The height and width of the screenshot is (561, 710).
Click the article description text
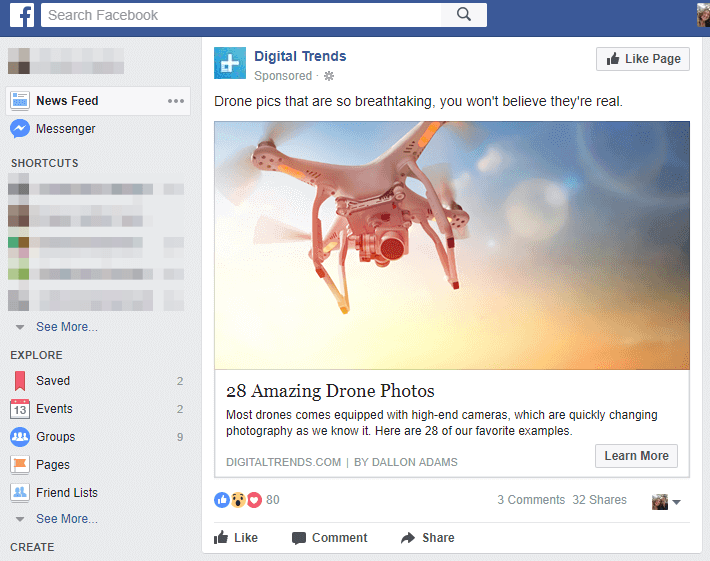pos(441,423)
